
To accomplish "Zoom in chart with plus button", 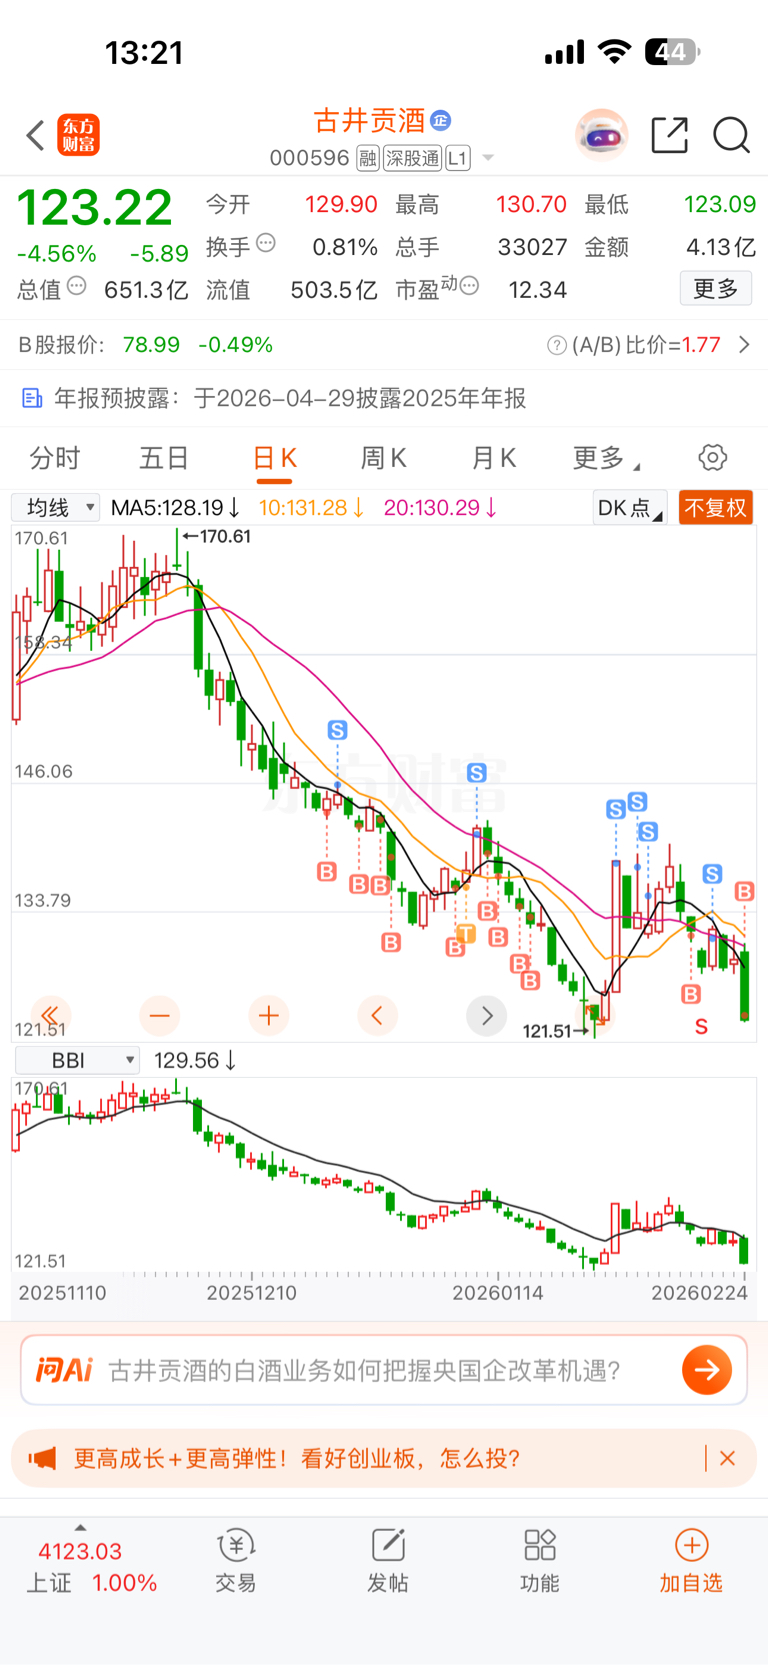I will [x=268, y=1015].
